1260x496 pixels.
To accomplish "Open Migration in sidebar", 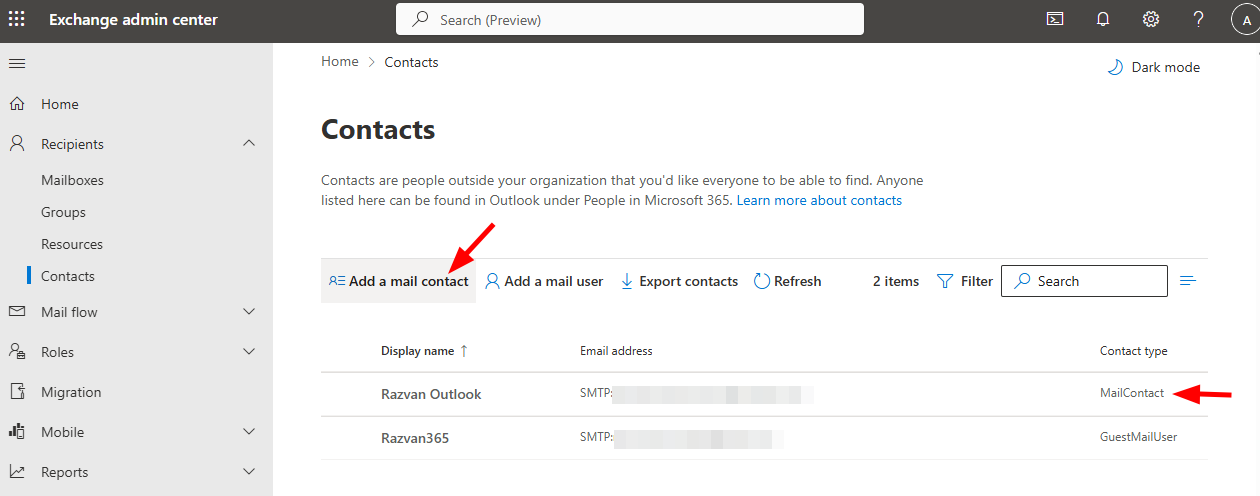I will pyautogui.click(x=71, y=392).
